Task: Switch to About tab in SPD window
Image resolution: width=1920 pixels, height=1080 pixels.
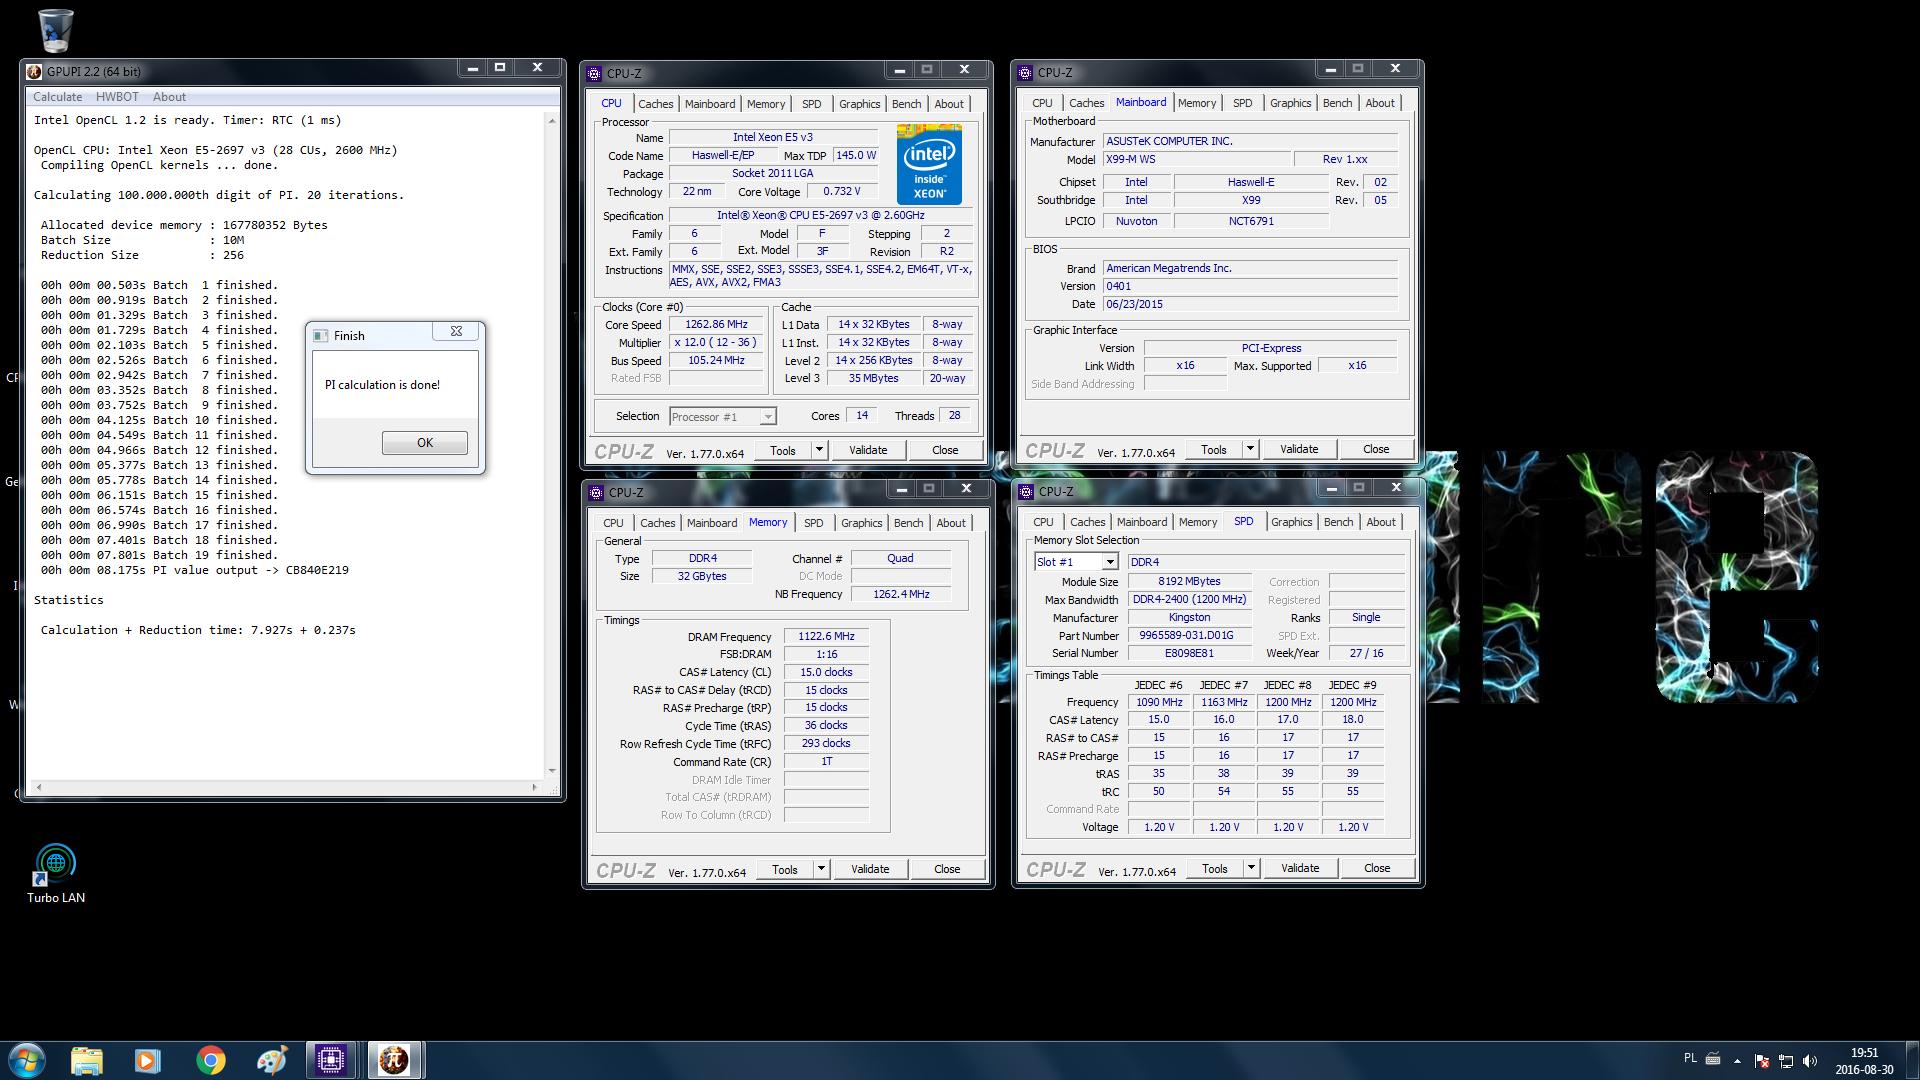Action: 1380,522
